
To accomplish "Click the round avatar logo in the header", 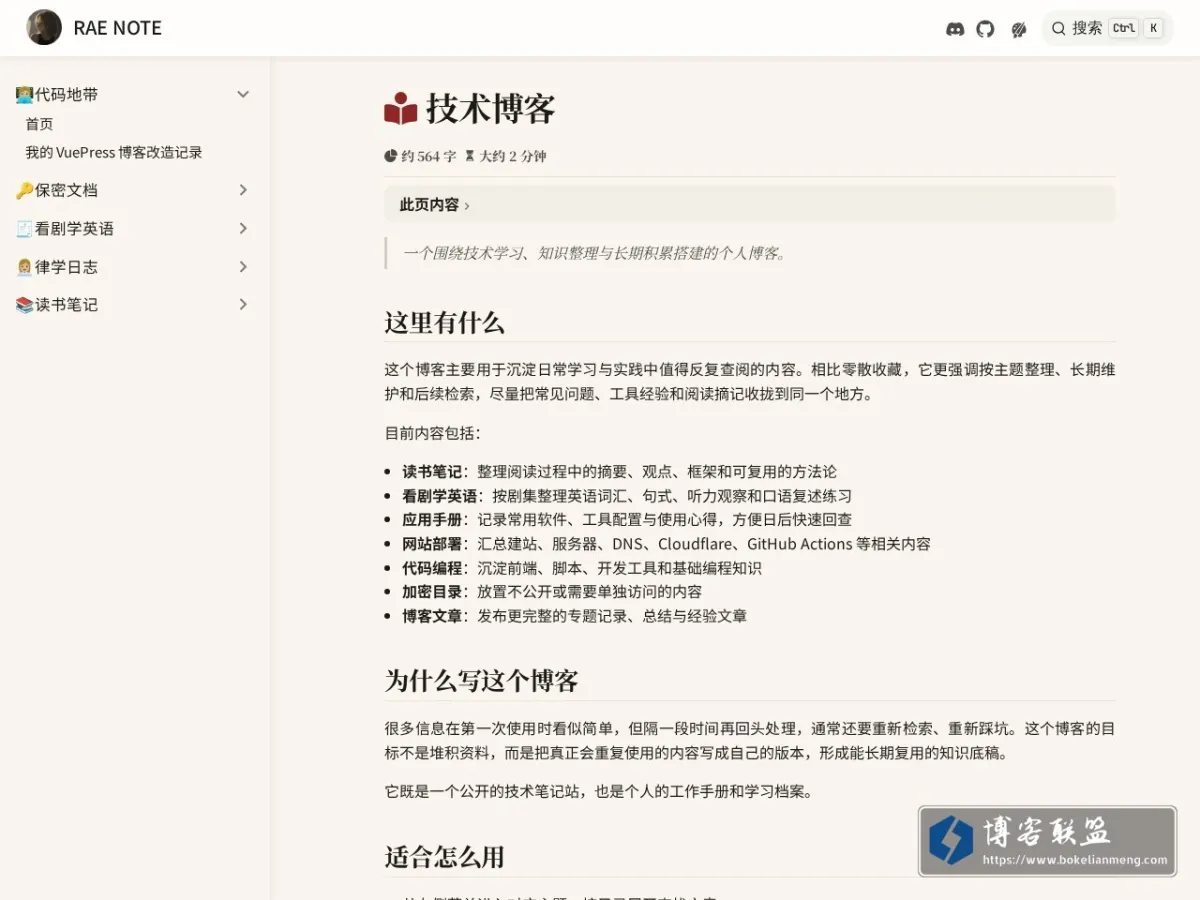I will click(44, 28).
